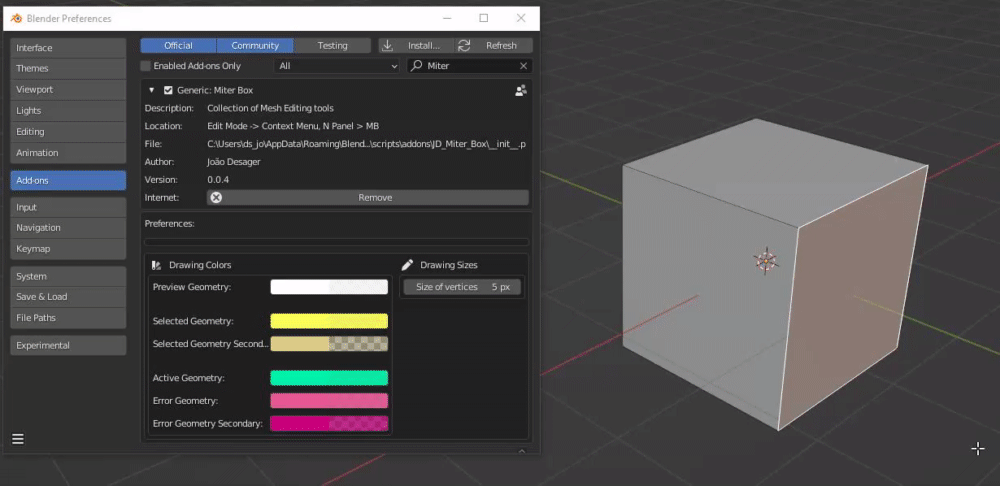Click the Drawing Colors heading
The width and height of the screenshot is (1000, 486).
click(x=200, y=265)
